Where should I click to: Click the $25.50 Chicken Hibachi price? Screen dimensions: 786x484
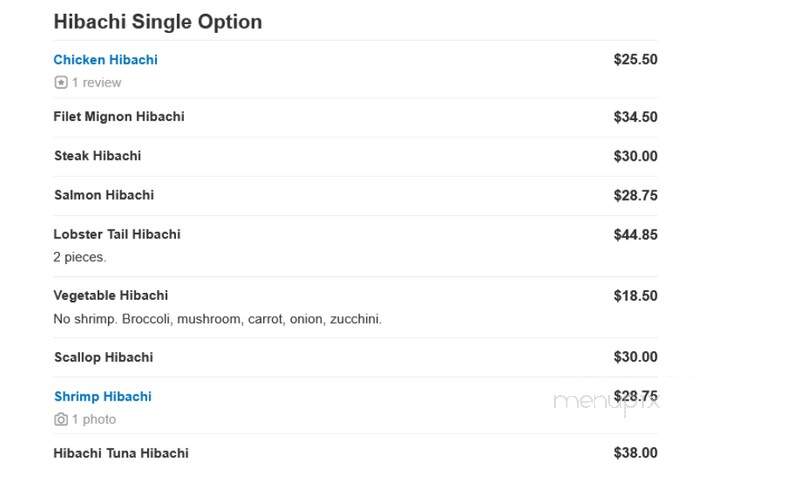635,59
